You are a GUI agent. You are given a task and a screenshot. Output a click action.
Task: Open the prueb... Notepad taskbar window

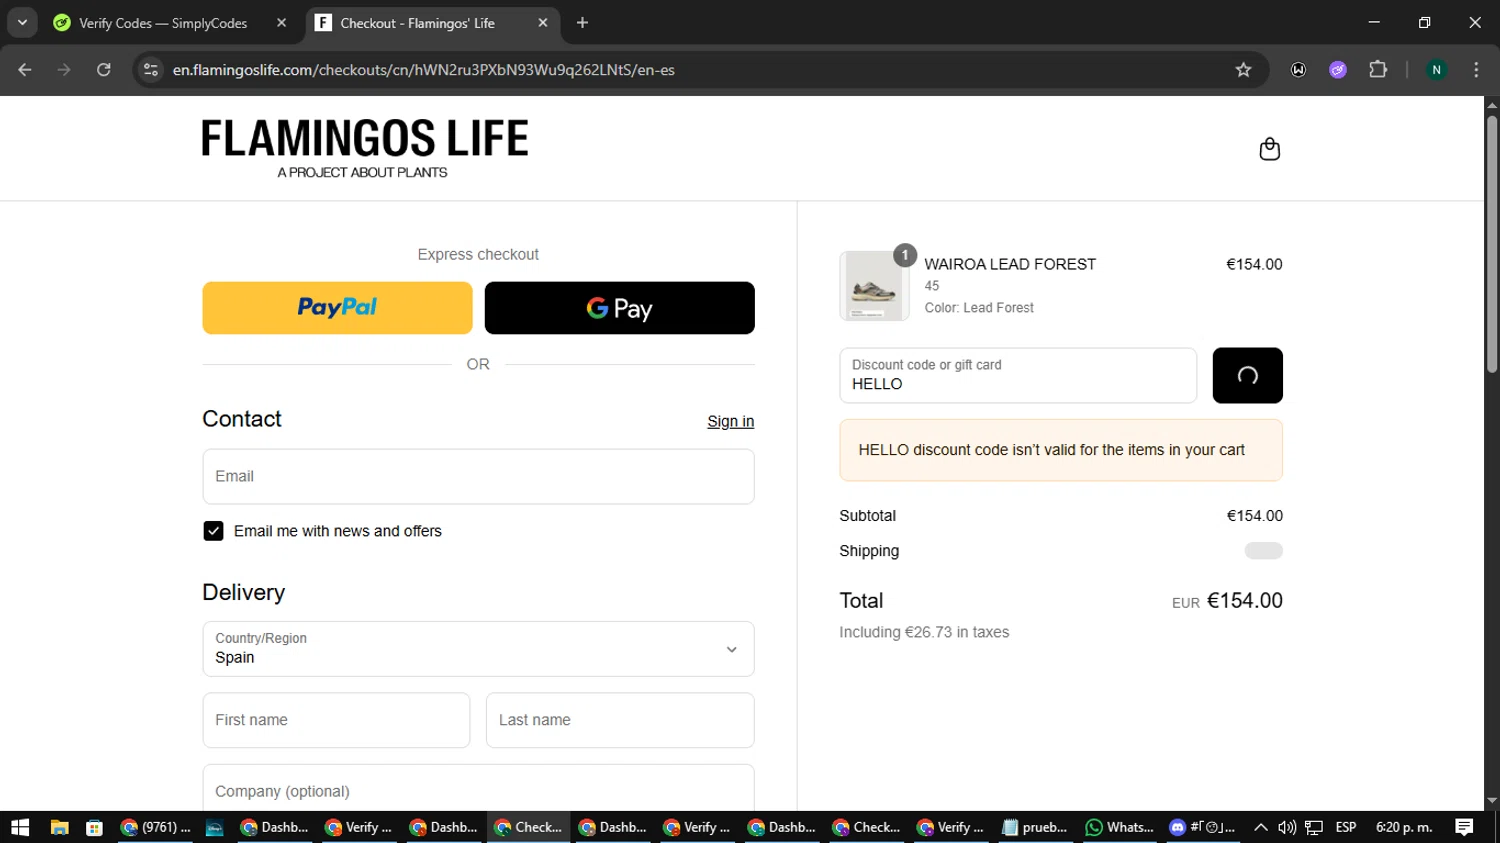click(1035, 827)
